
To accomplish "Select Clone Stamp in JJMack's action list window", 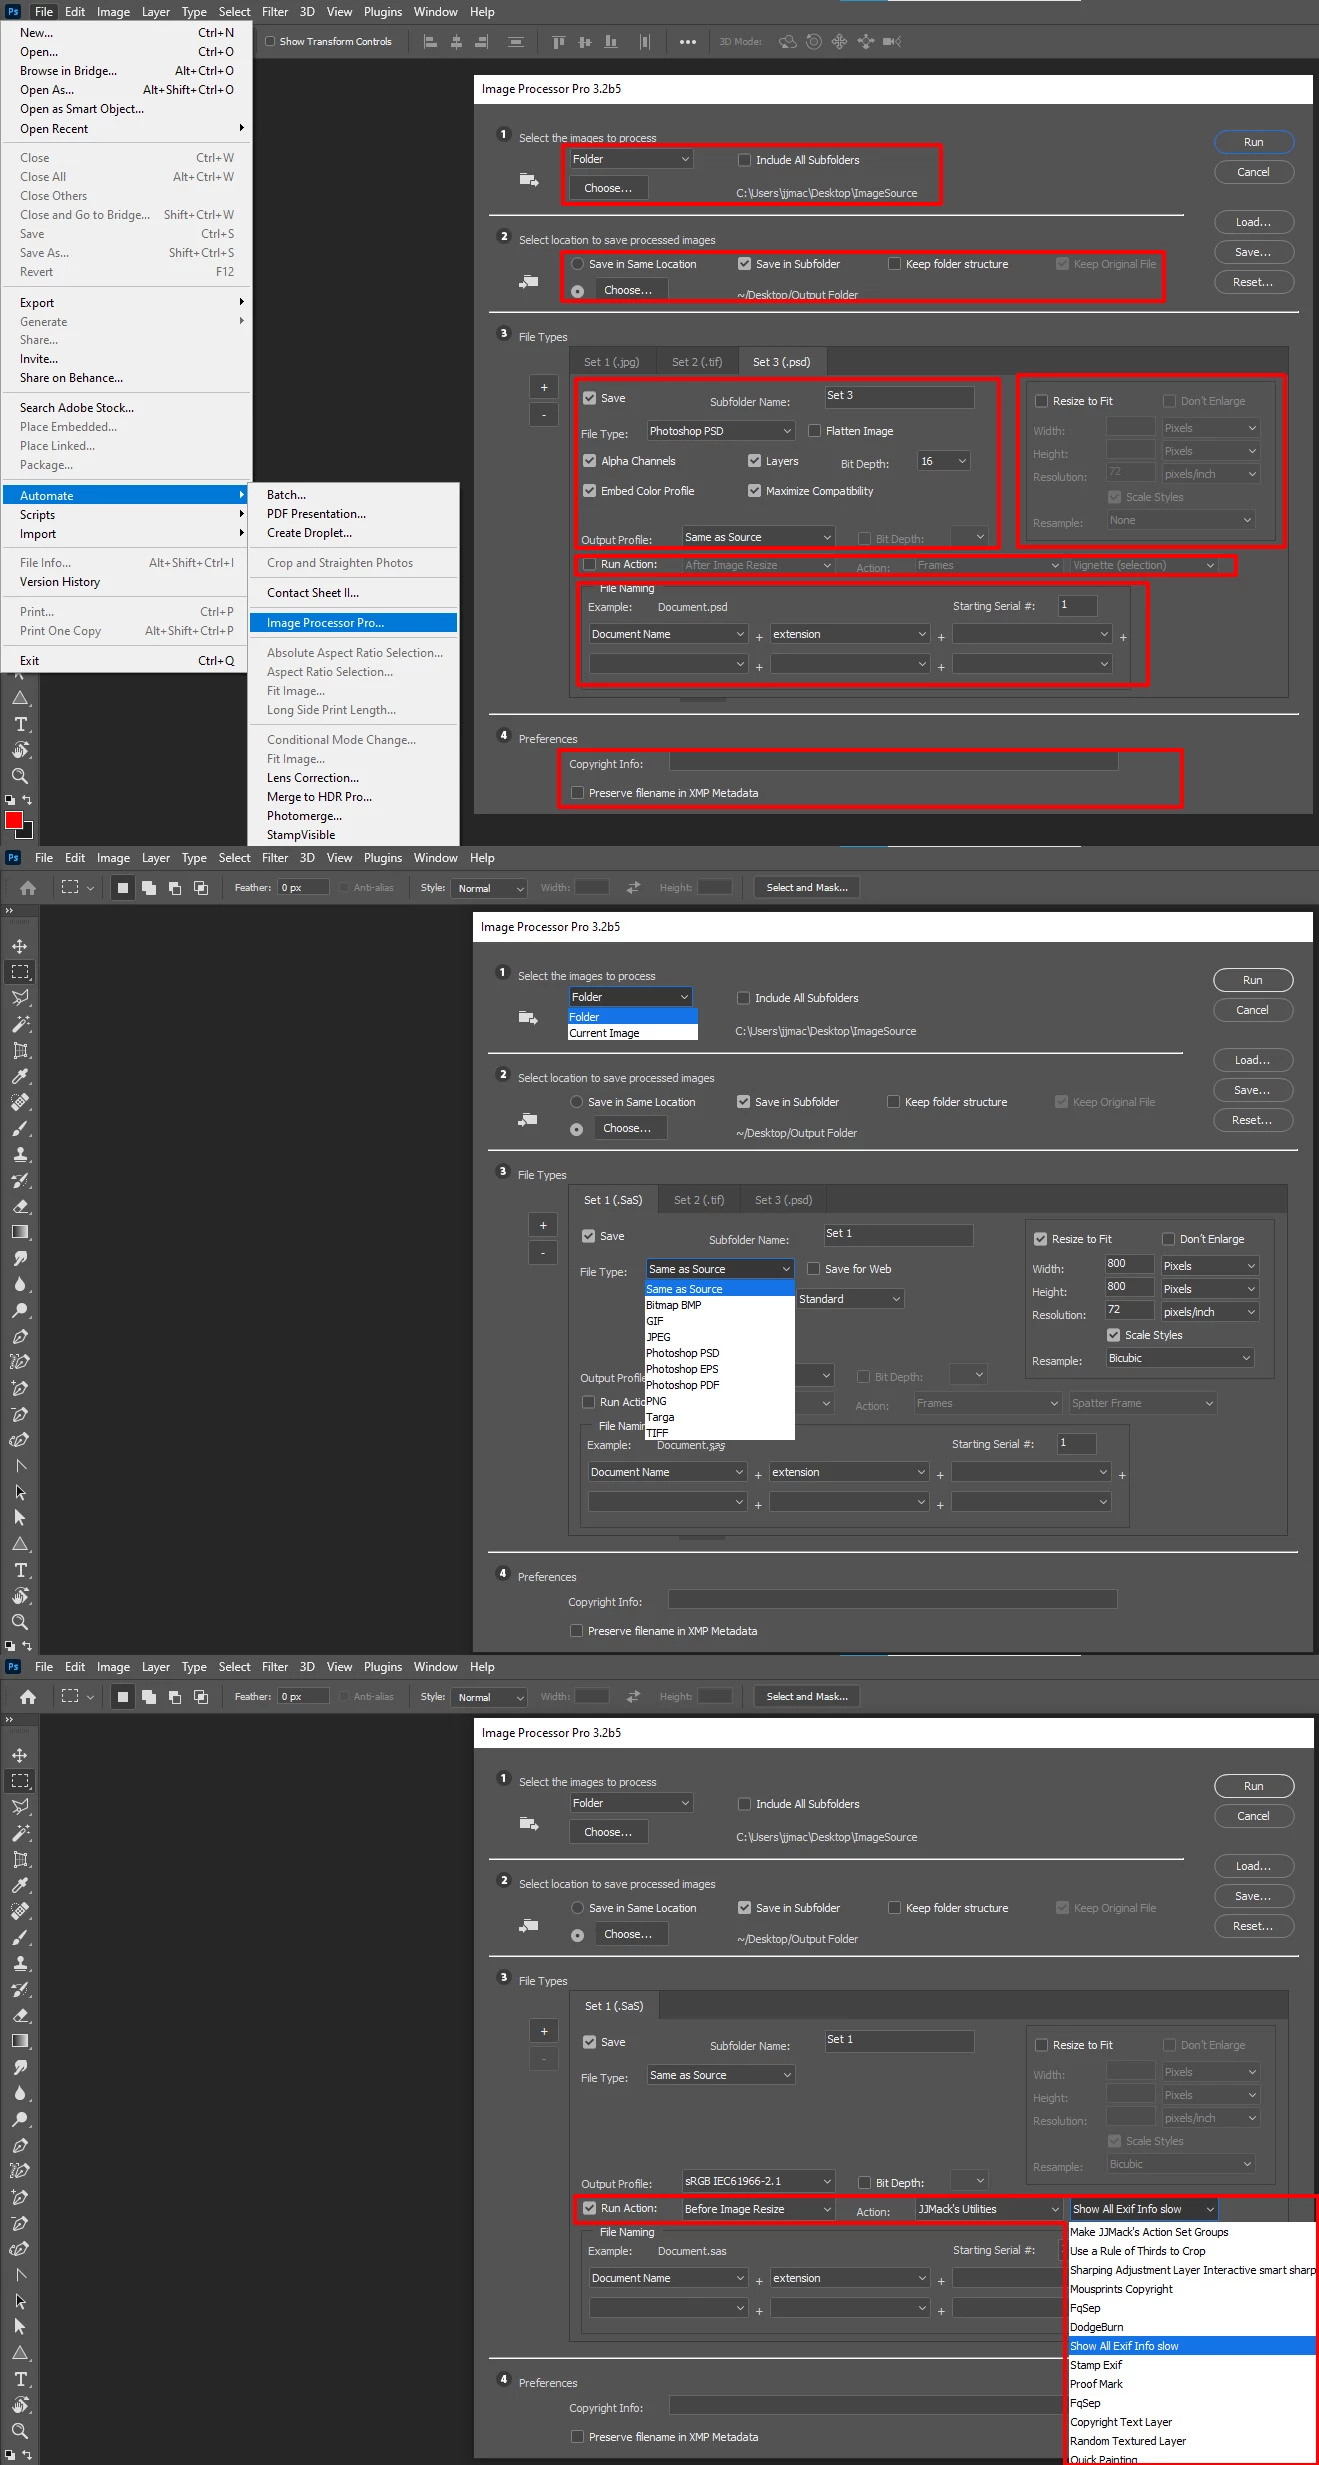I will pos(20,1963).
